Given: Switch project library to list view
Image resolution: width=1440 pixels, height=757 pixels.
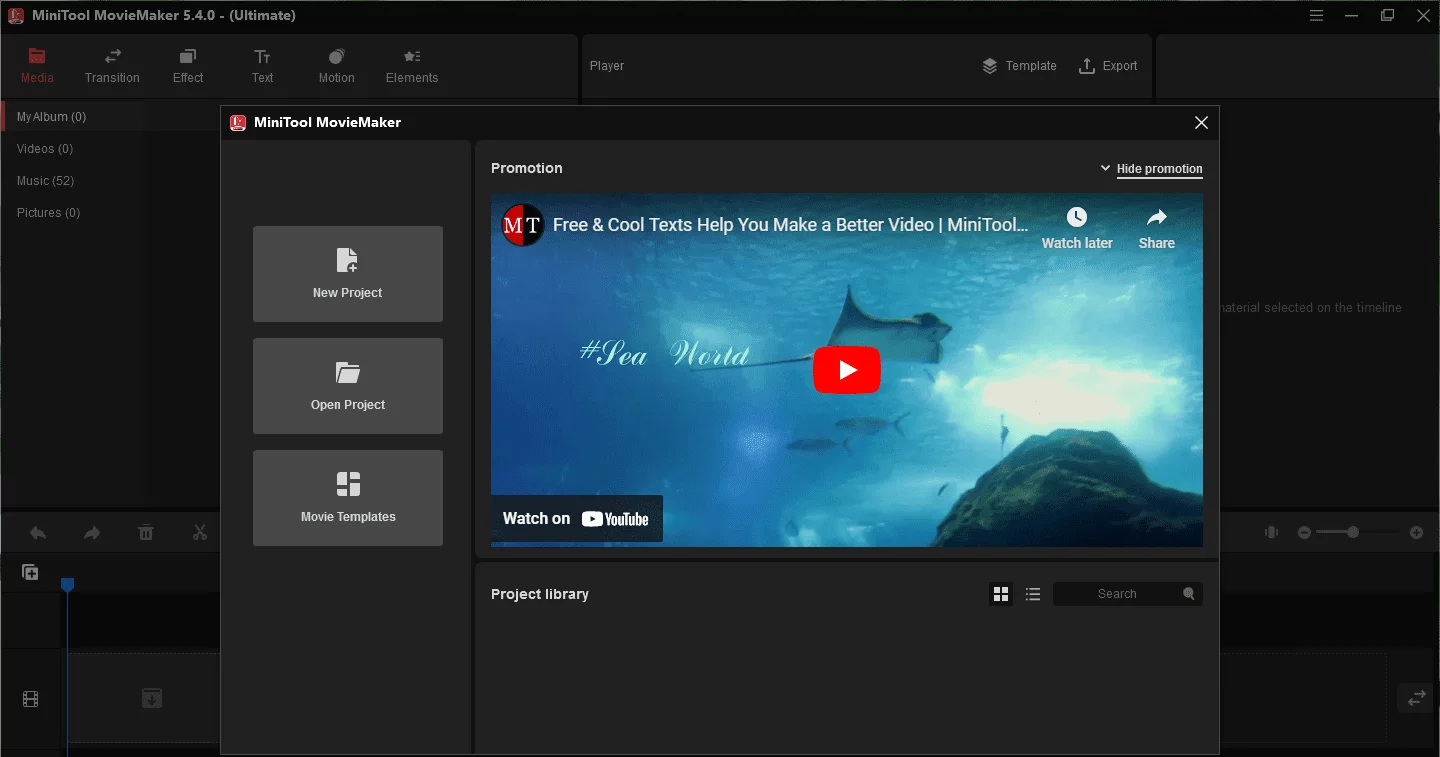Looking at the screenshot, I should (x=1033, y=593).
